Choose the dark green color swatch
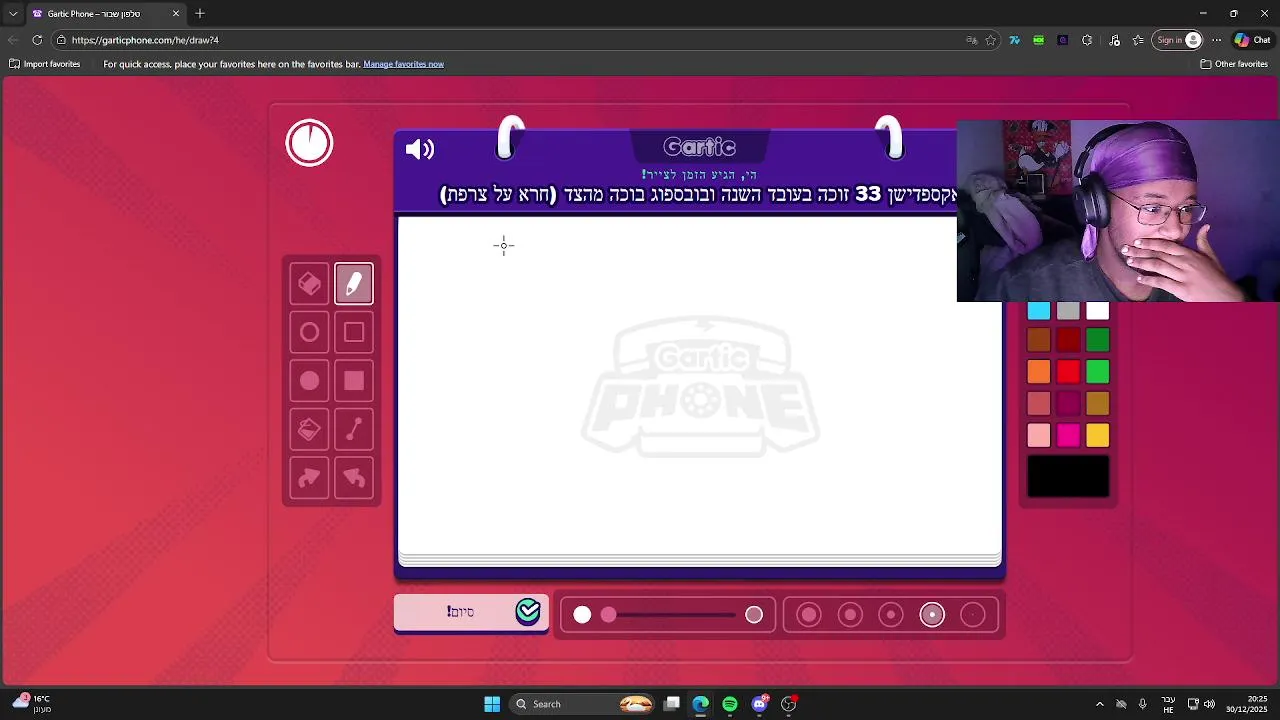 (x=1098, y=341)
